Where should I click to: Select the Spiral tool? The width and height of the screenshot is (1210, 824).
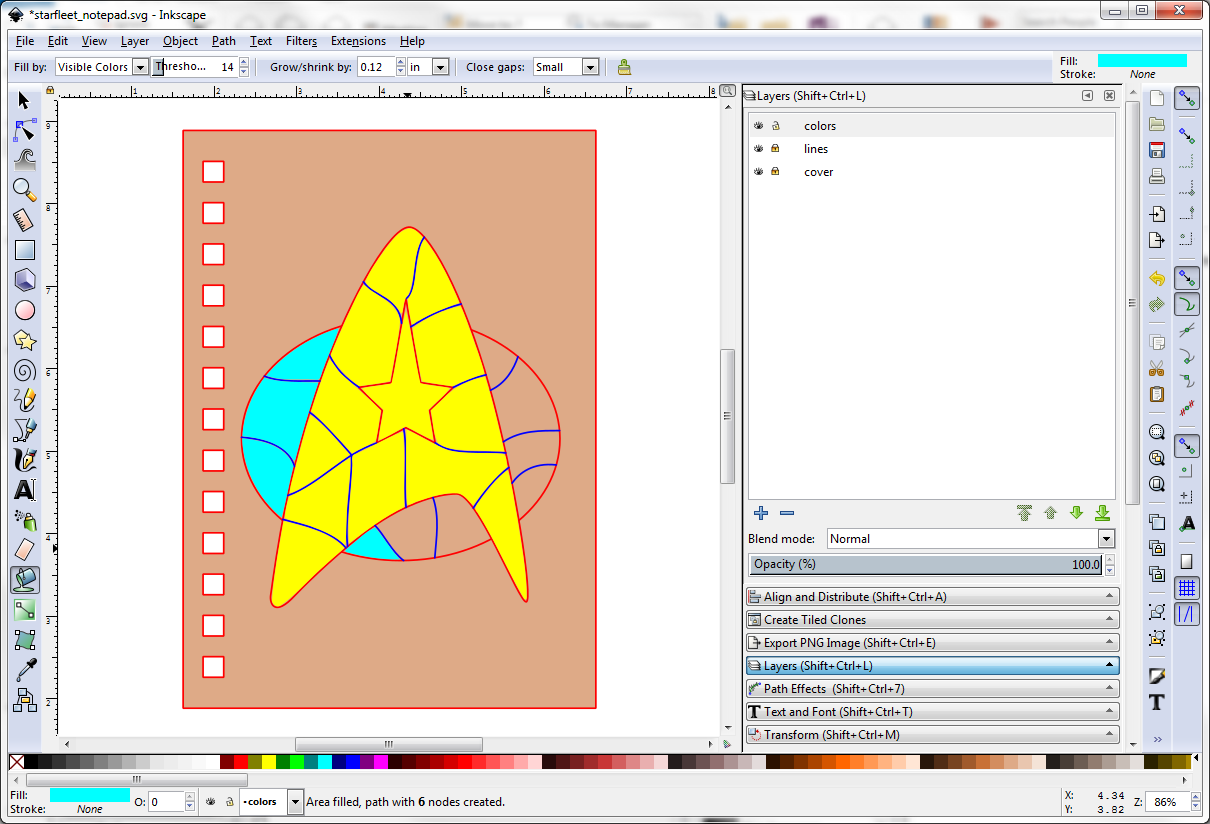[x=24, y=370]
